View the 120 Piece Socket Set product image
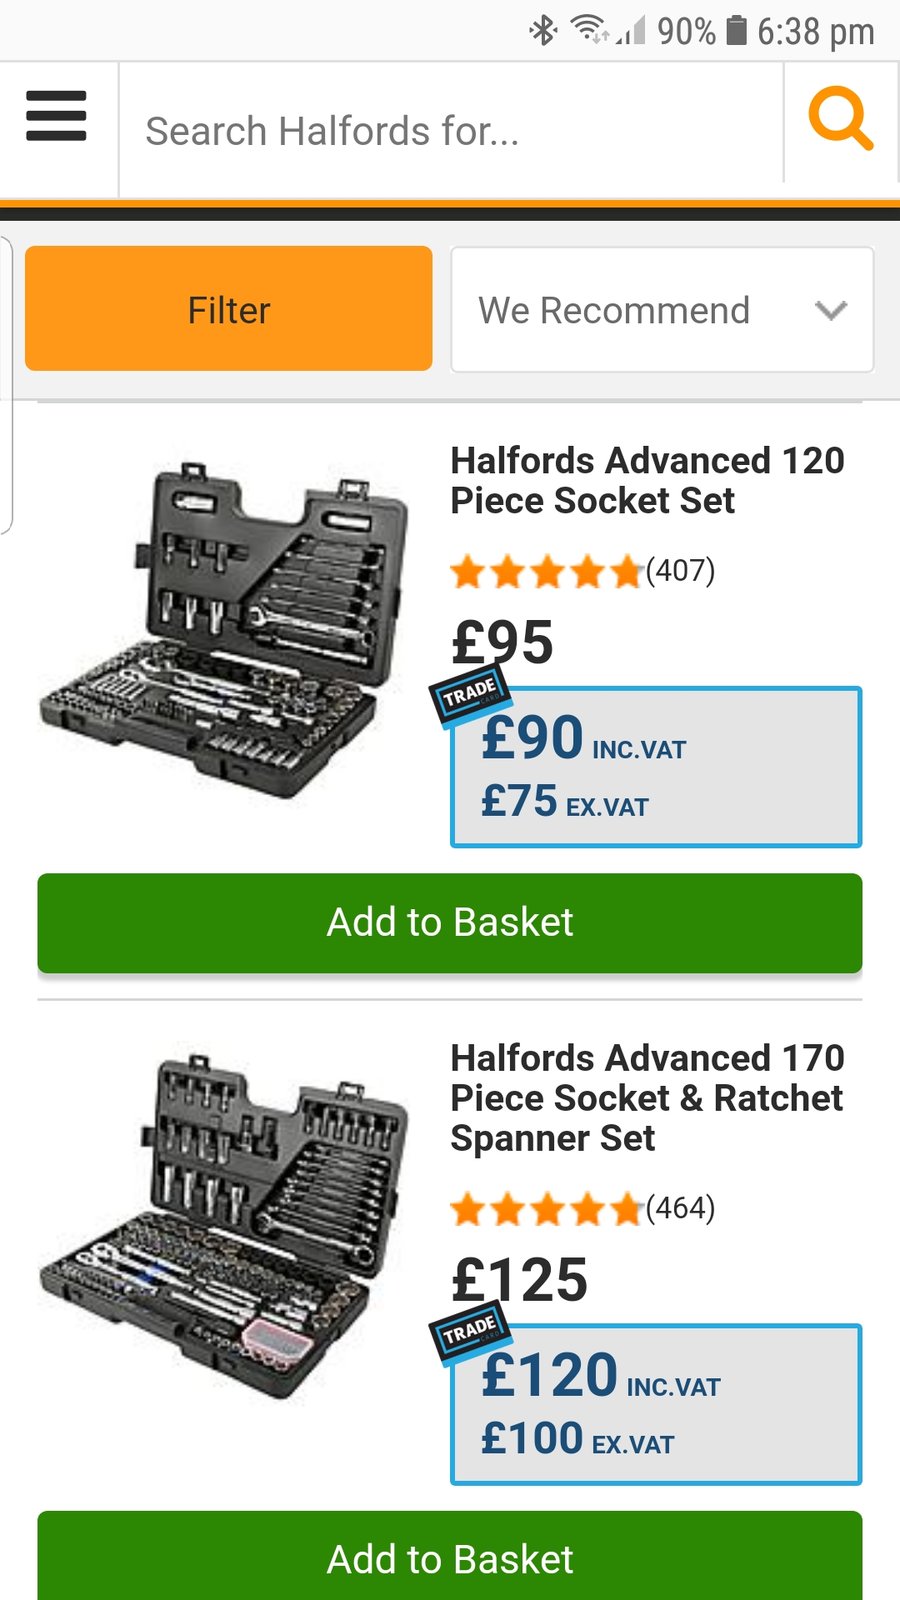The height and width of the screenshot is (1600, 900). (225, 630)
